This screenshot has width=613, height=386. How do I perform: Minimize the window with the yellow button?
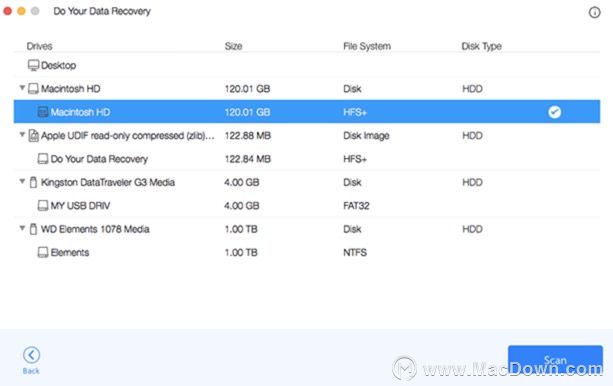22,11
